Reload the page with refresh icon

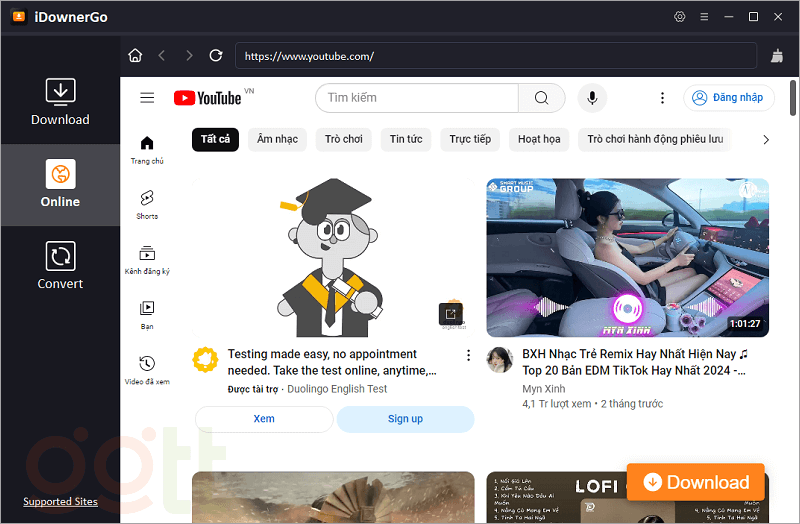pyautogui.click(x=216, y=56)
